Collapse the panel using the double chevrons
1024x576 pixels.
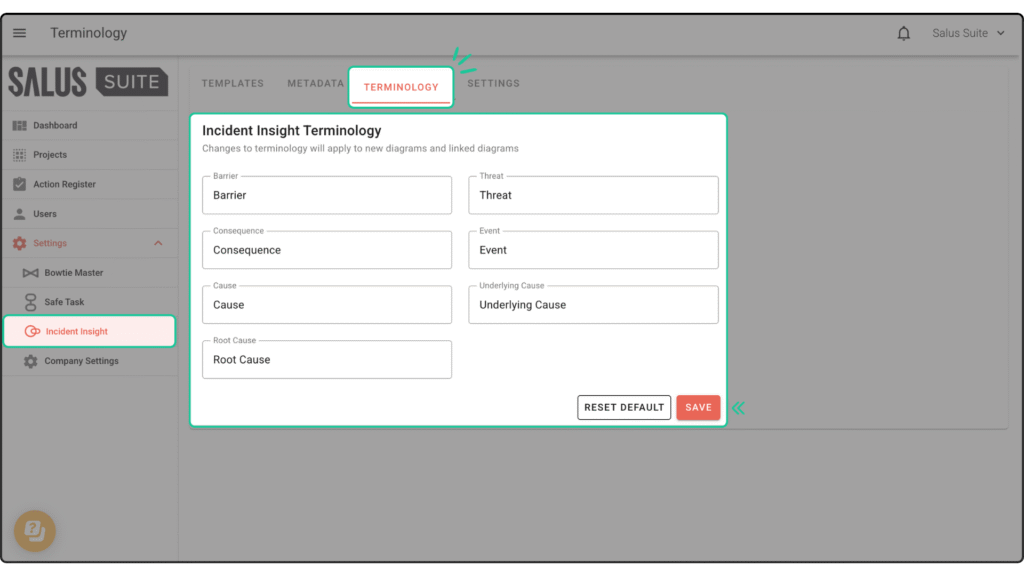pyautogui.click(x=737, y=407)
